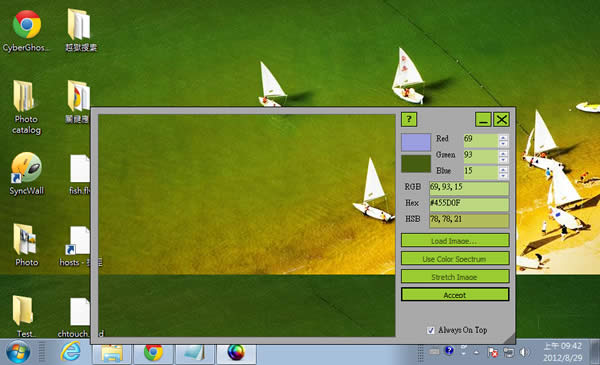Open the Windows Start orb

pyautogui.click(x=18, y=352)
